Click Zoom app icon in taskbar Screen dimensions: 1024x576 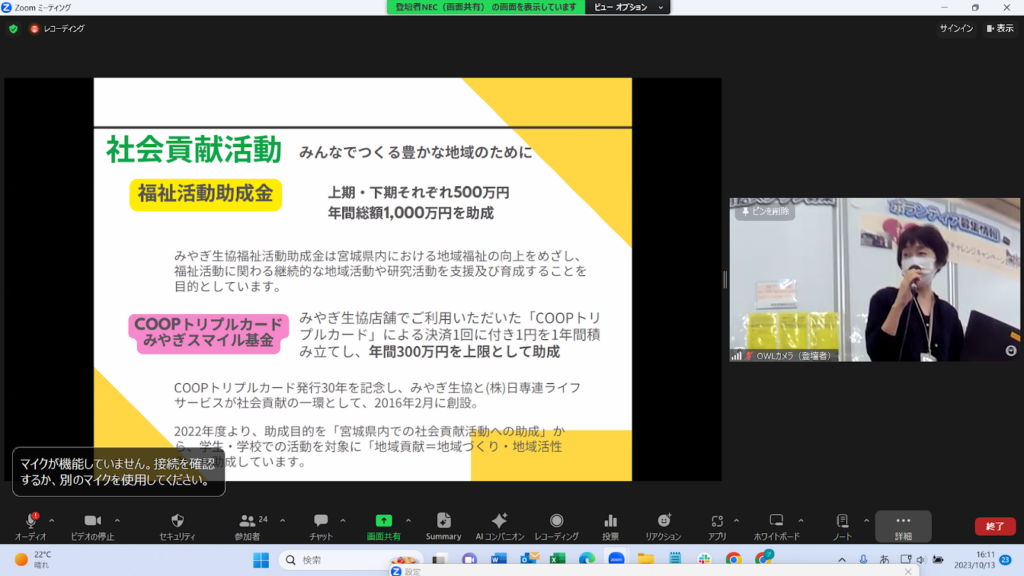point(616,560)
